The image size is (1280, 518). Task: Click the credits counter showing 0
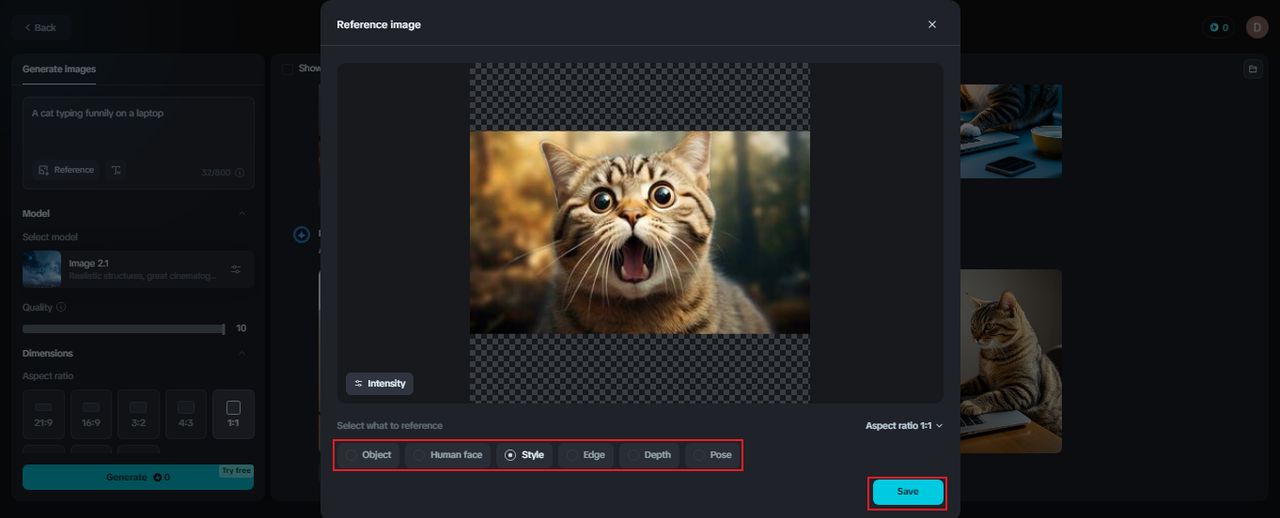click(1219, 27)
